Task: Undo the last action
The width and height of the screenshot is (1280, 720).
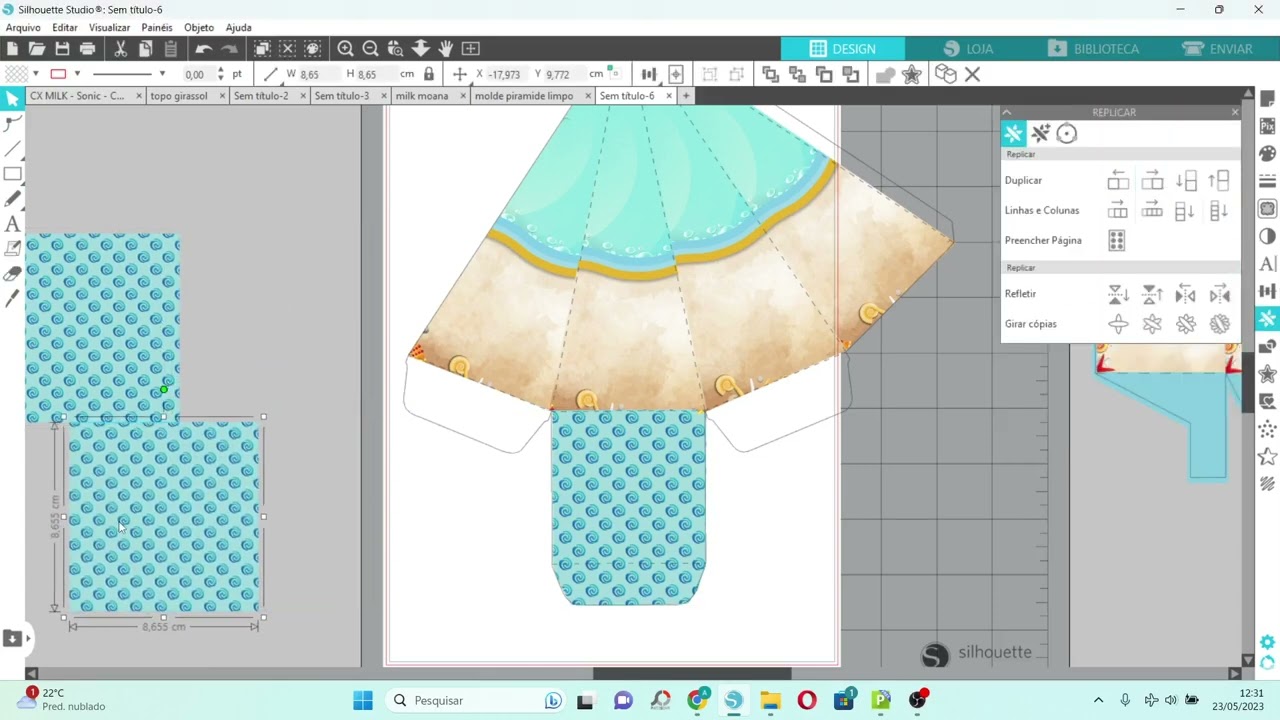Action: coord(204,48)
